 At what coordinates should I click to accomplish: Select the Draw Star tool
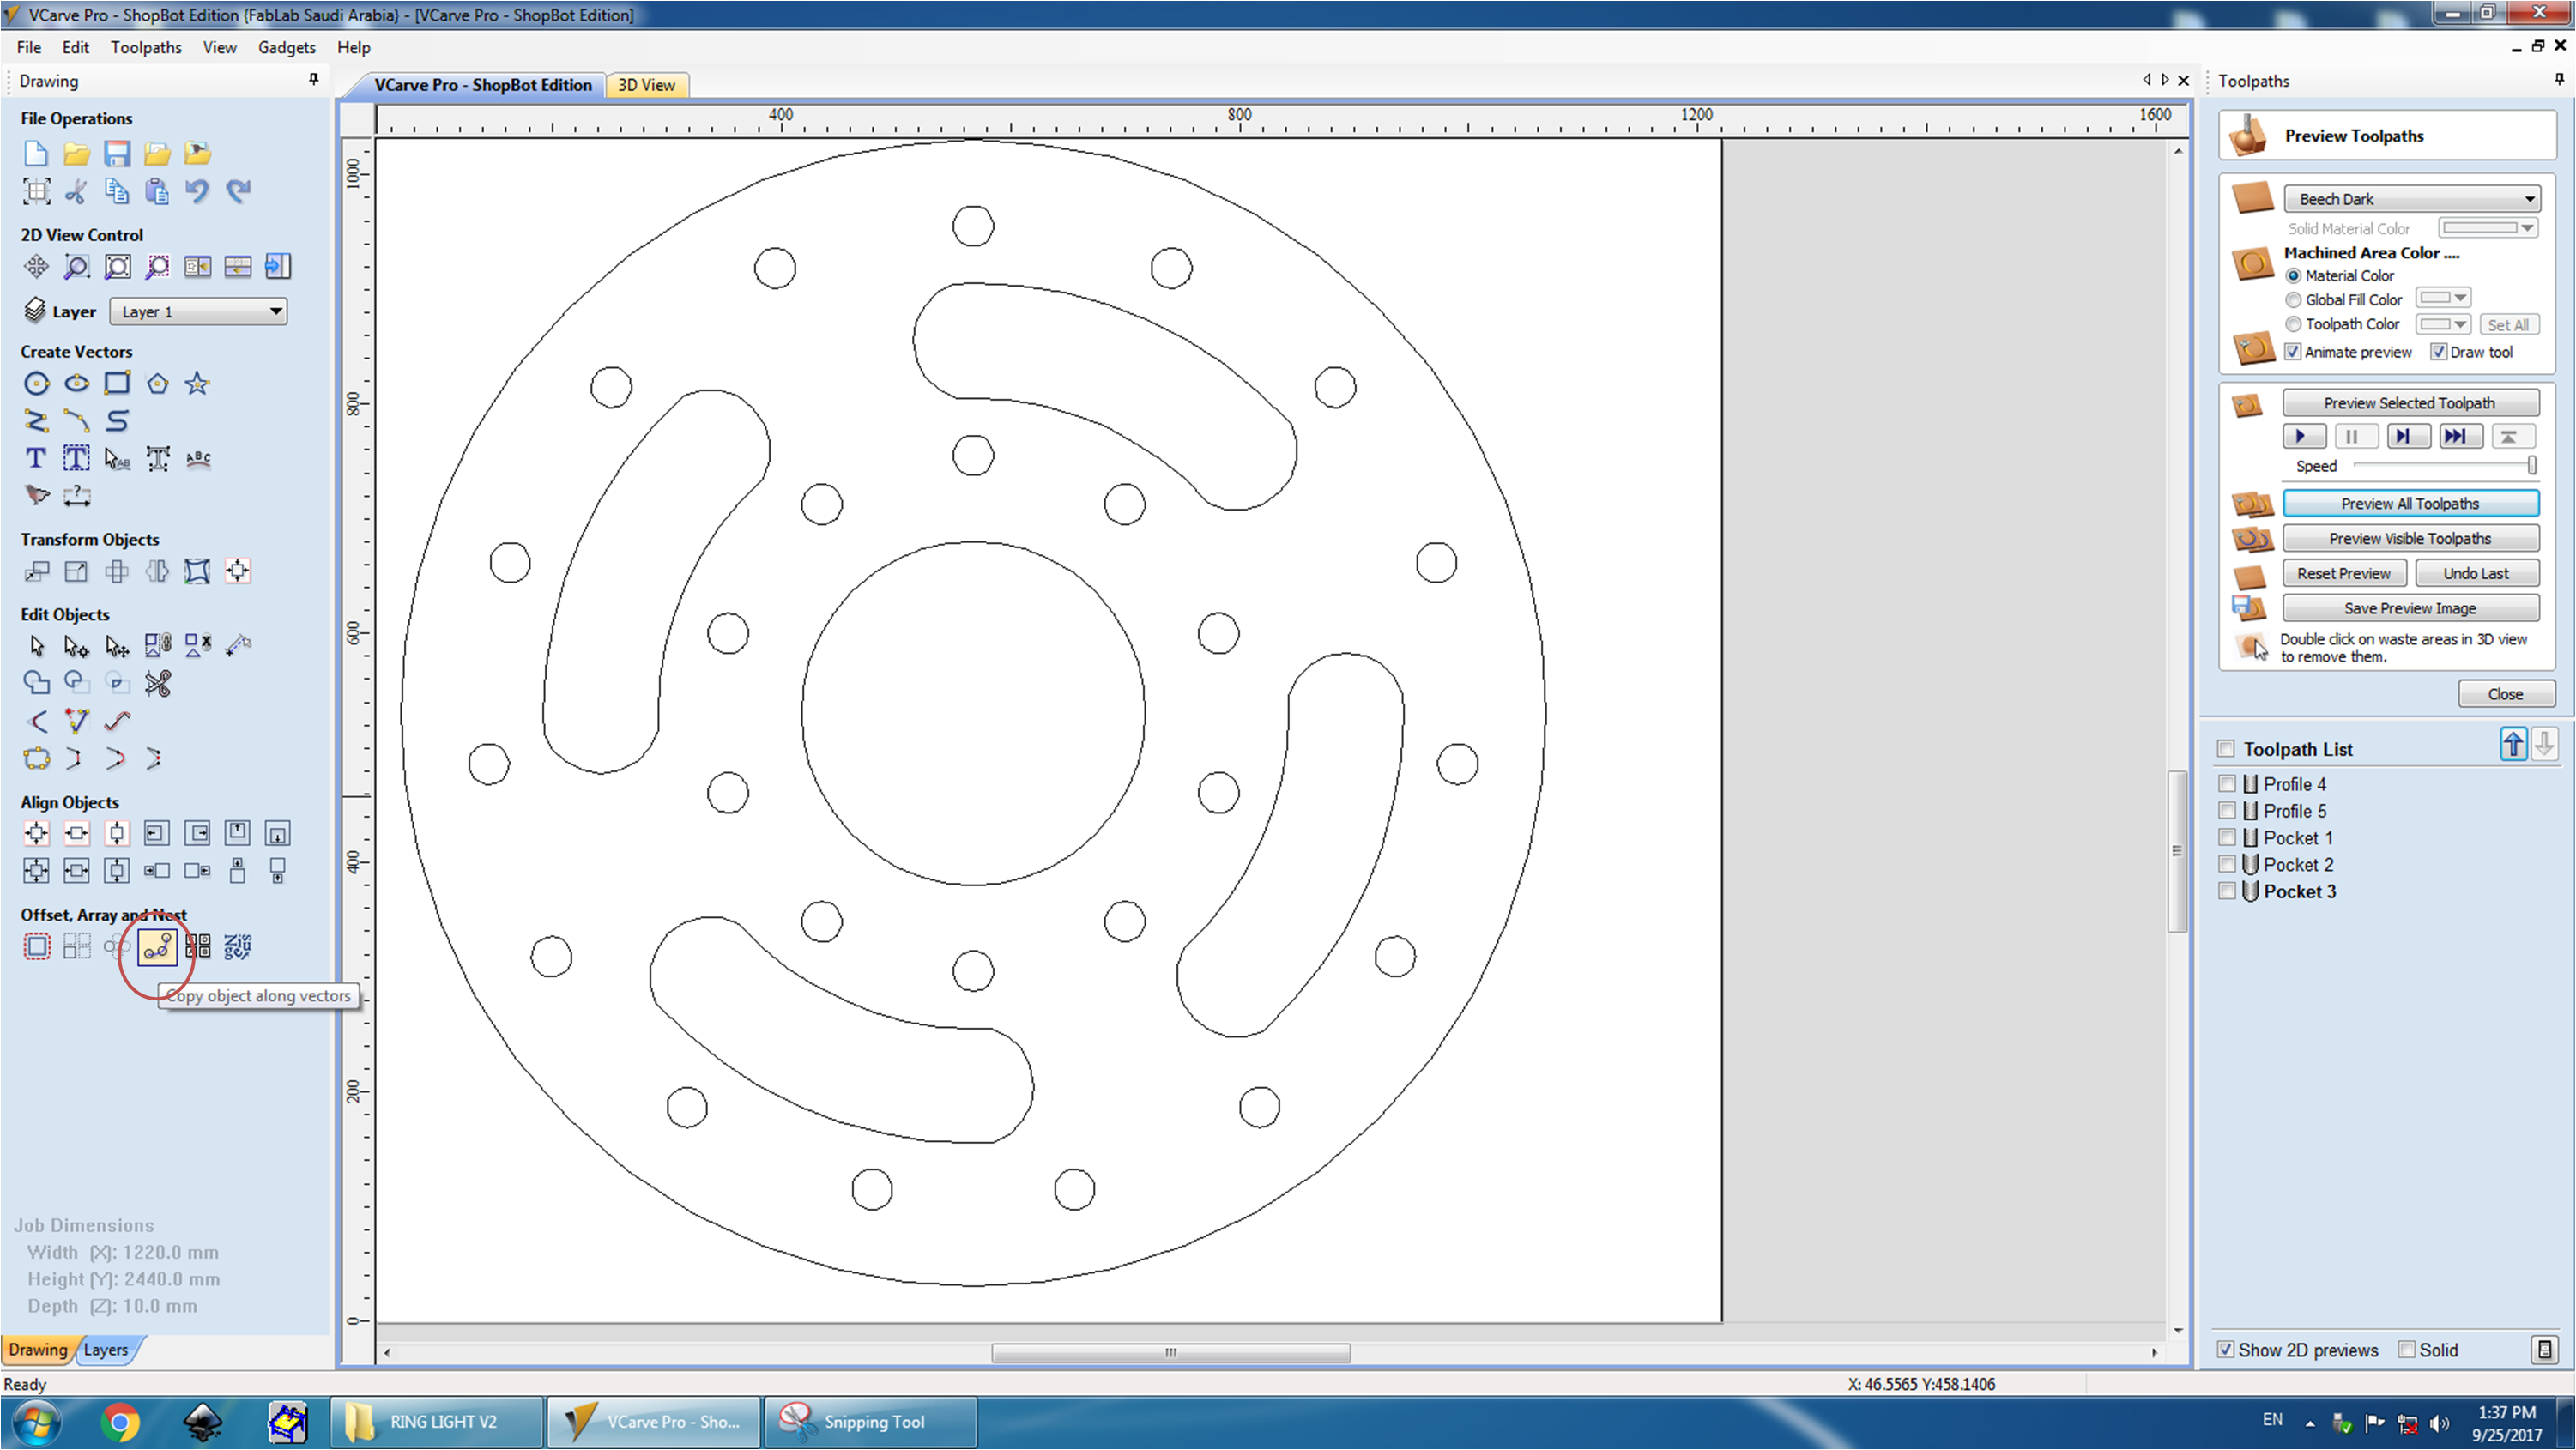(197, 383)
